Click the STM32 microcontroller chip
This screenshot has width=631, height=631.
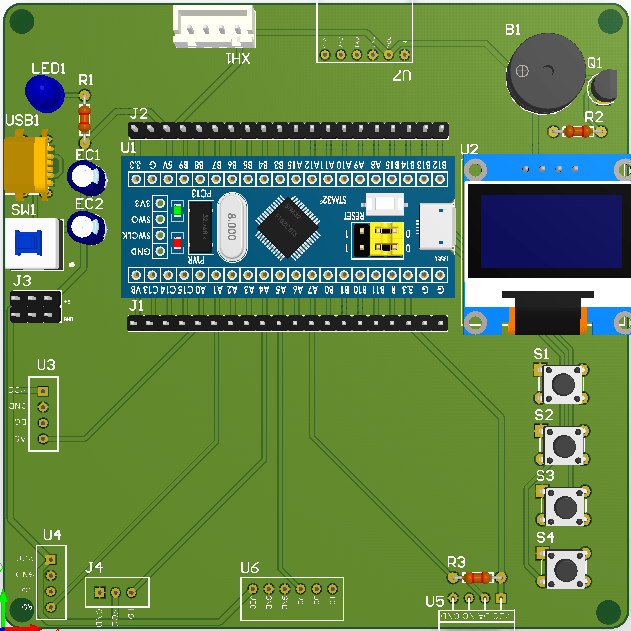(x=288, y=228)
